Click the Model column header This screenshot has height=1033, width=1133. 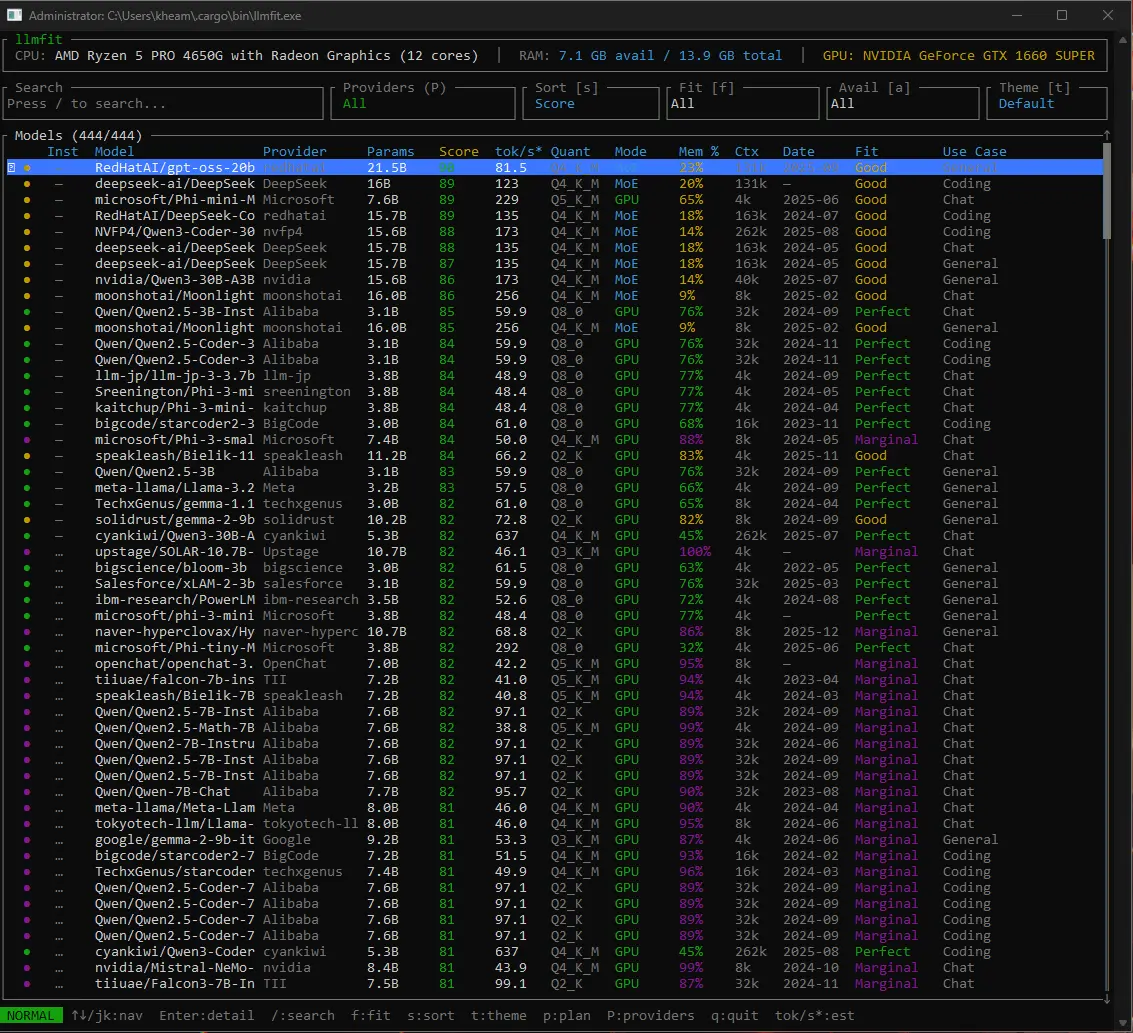tap(114, 152)
